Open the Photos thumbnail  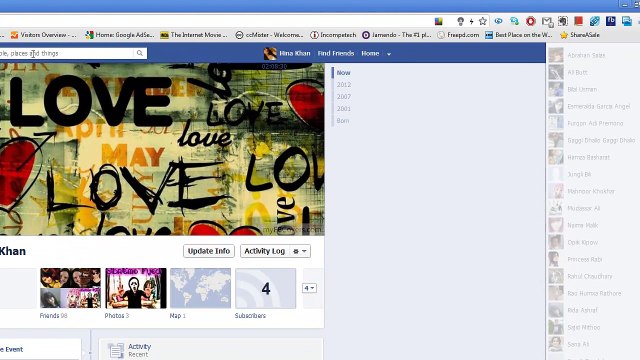click(136, 288)
